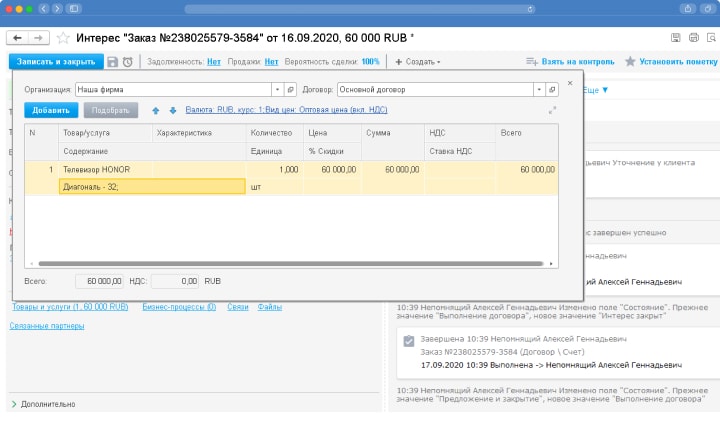
Task: Click the print icon in title bar
Action: (x=694, y=38)
